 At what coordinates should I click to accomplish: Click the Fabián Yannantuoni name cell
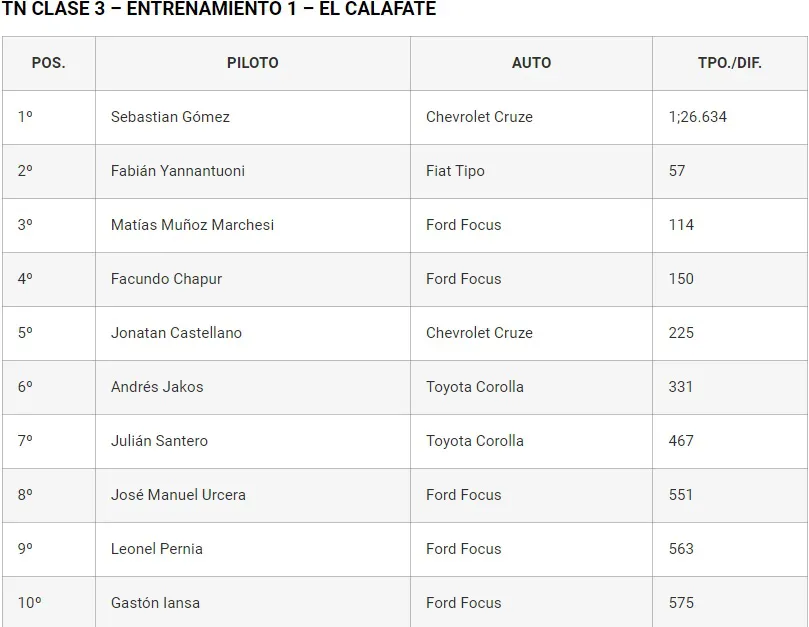tap(178, 171)
